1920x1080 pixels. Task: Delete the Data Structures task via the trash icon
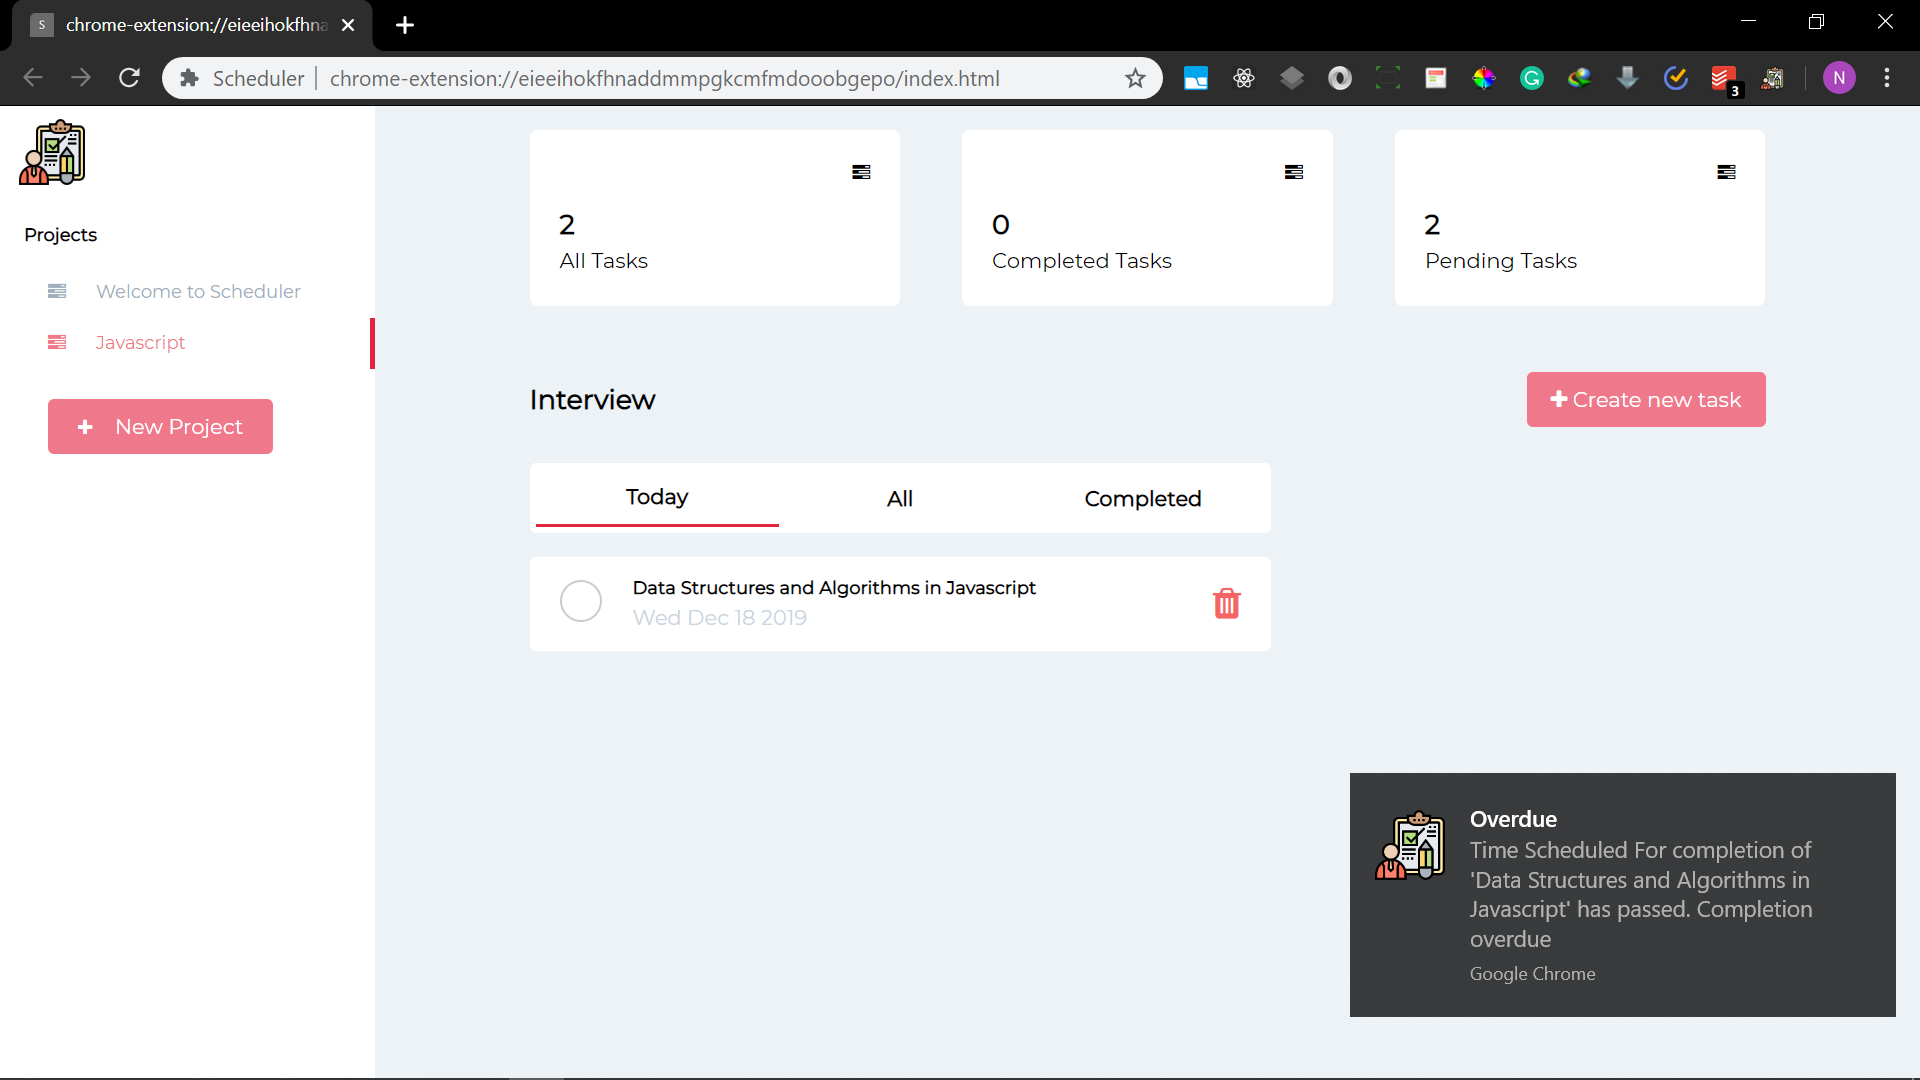(1227, 603)
